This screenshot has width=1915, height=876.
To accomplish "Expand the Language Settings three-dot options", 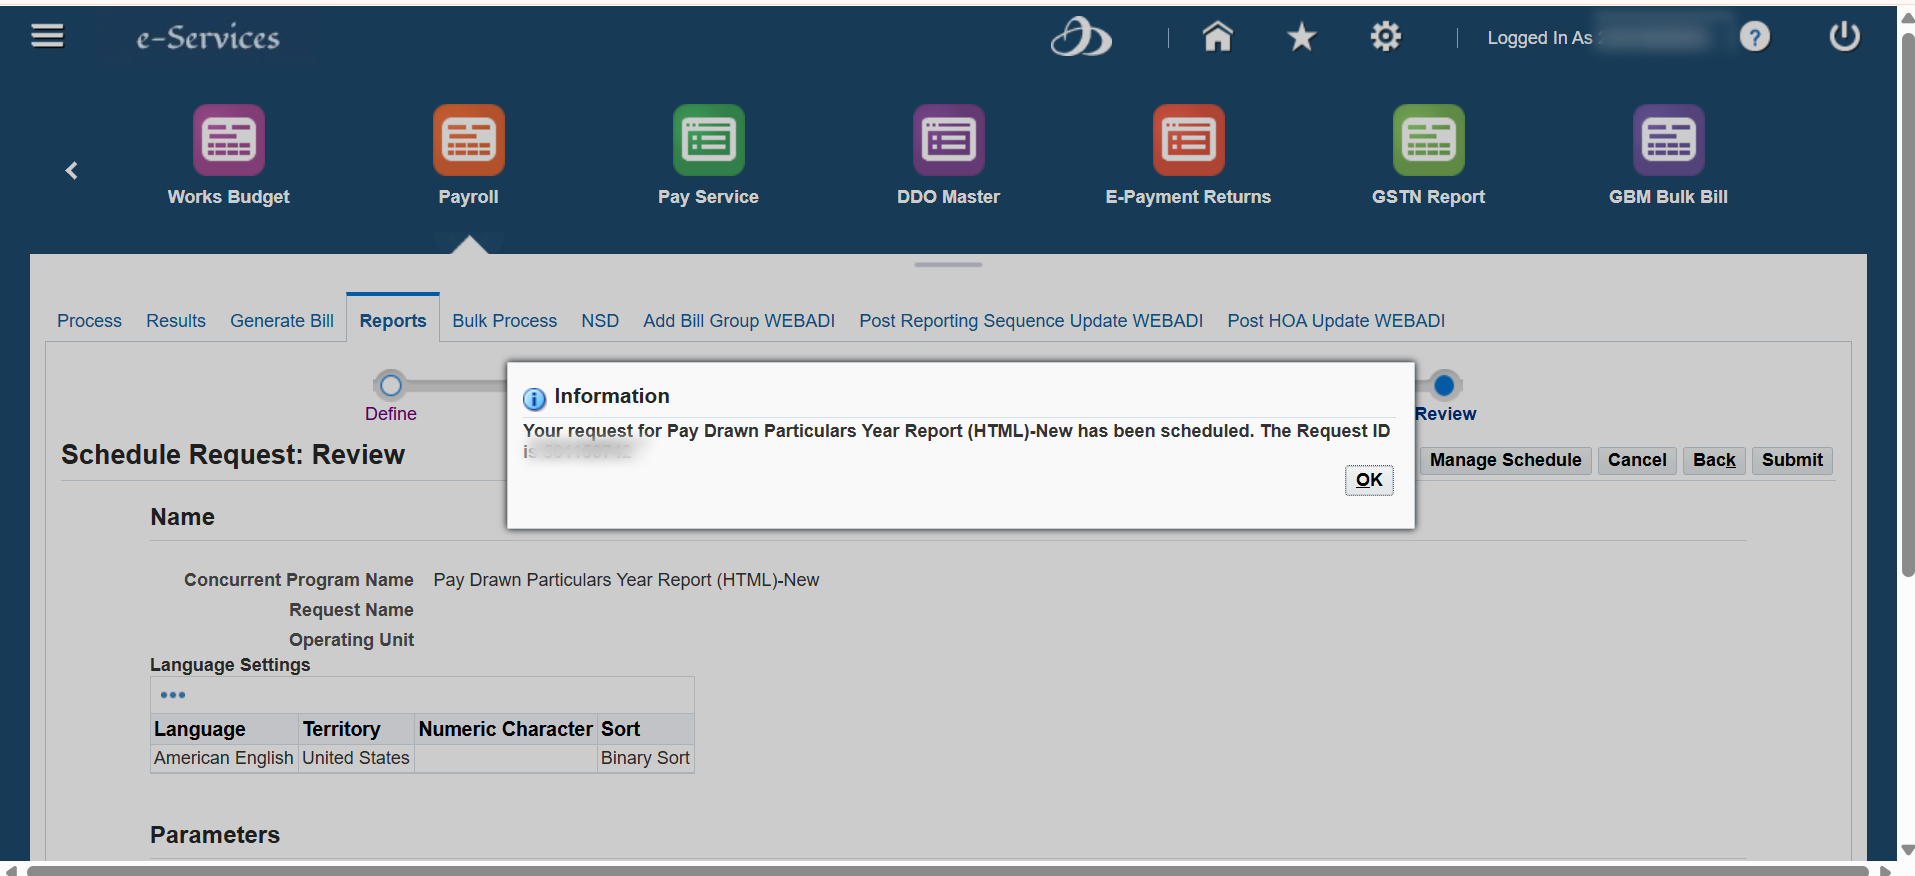I will click(173, 695).
